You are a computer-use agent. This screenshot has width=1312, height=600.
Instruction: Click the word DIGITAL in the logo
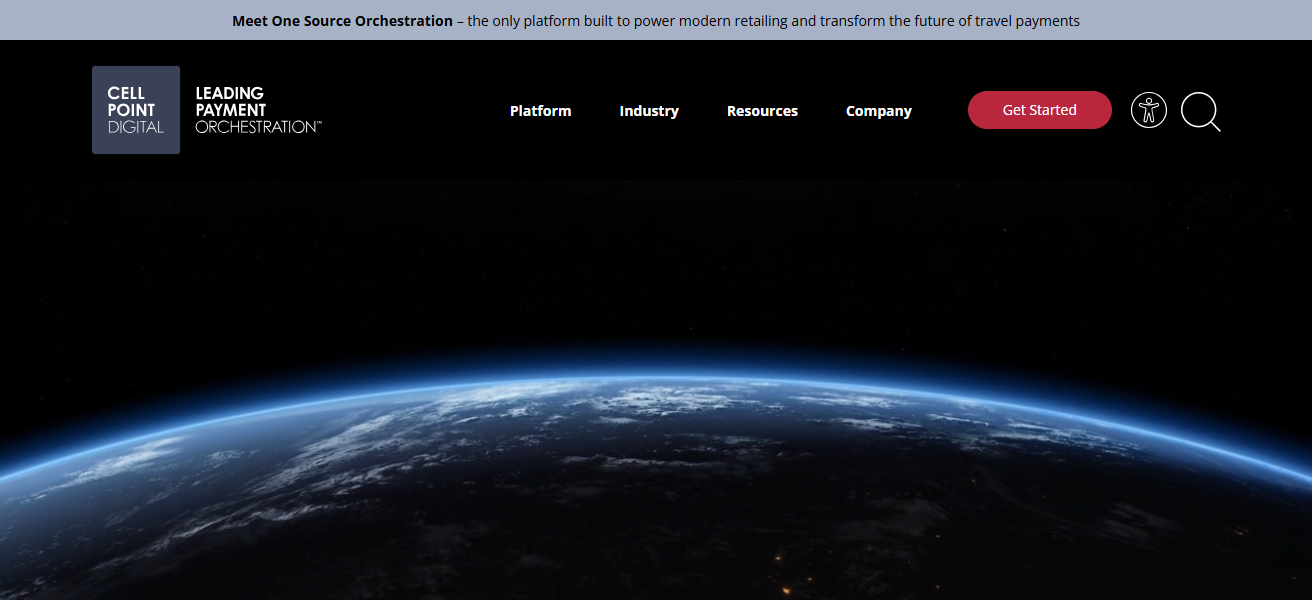[x=136, y=127]
